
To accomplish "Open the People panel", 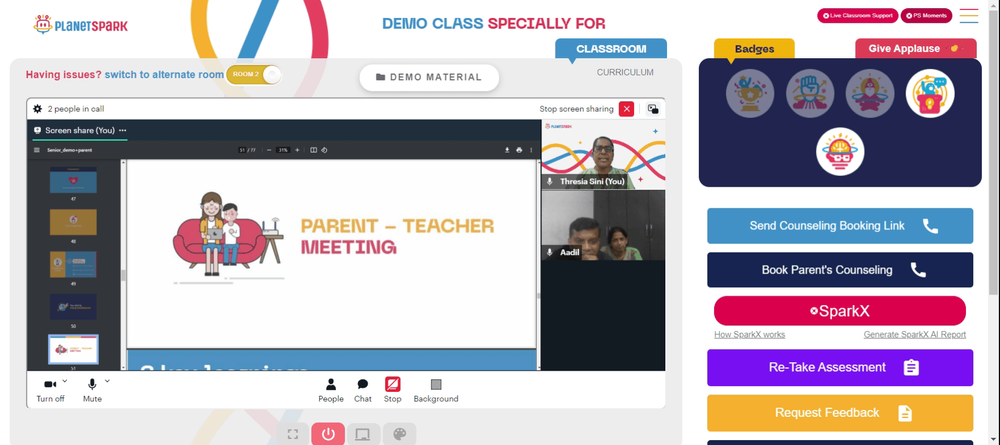I will 331,390.
